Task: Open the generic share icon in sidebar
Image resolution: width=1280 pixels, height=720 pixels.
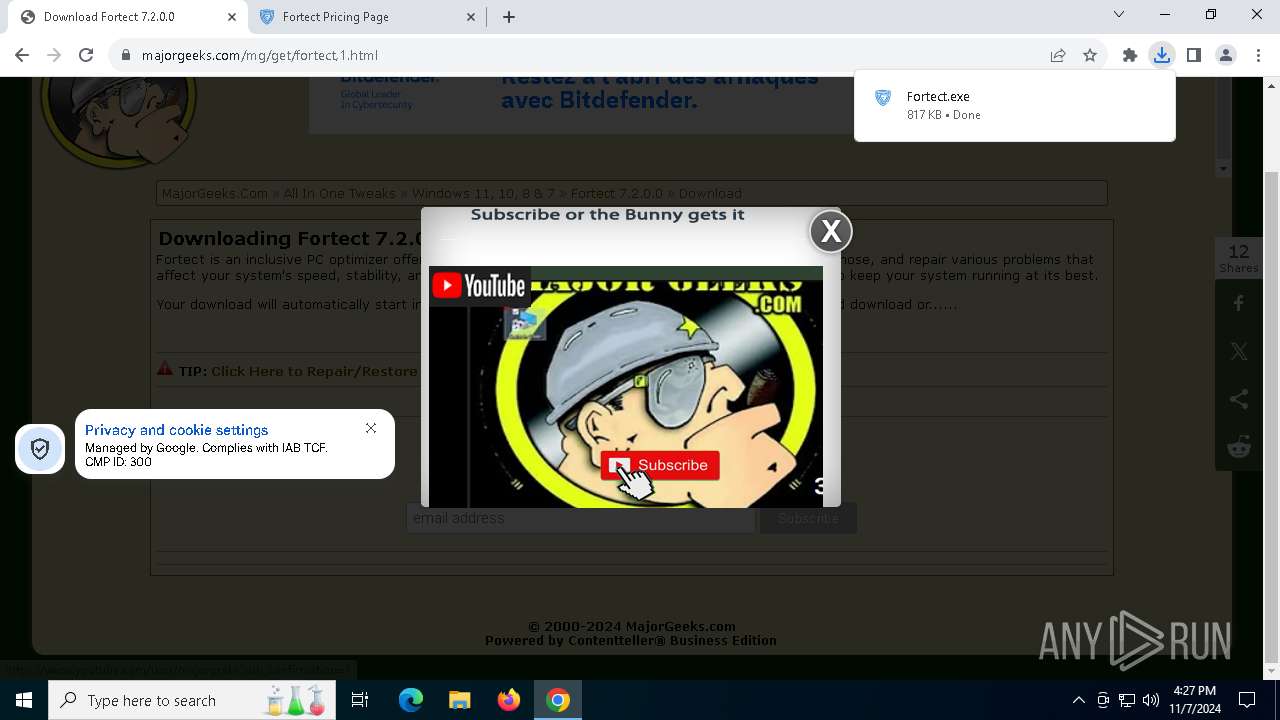Action: tap(1239, 399)
